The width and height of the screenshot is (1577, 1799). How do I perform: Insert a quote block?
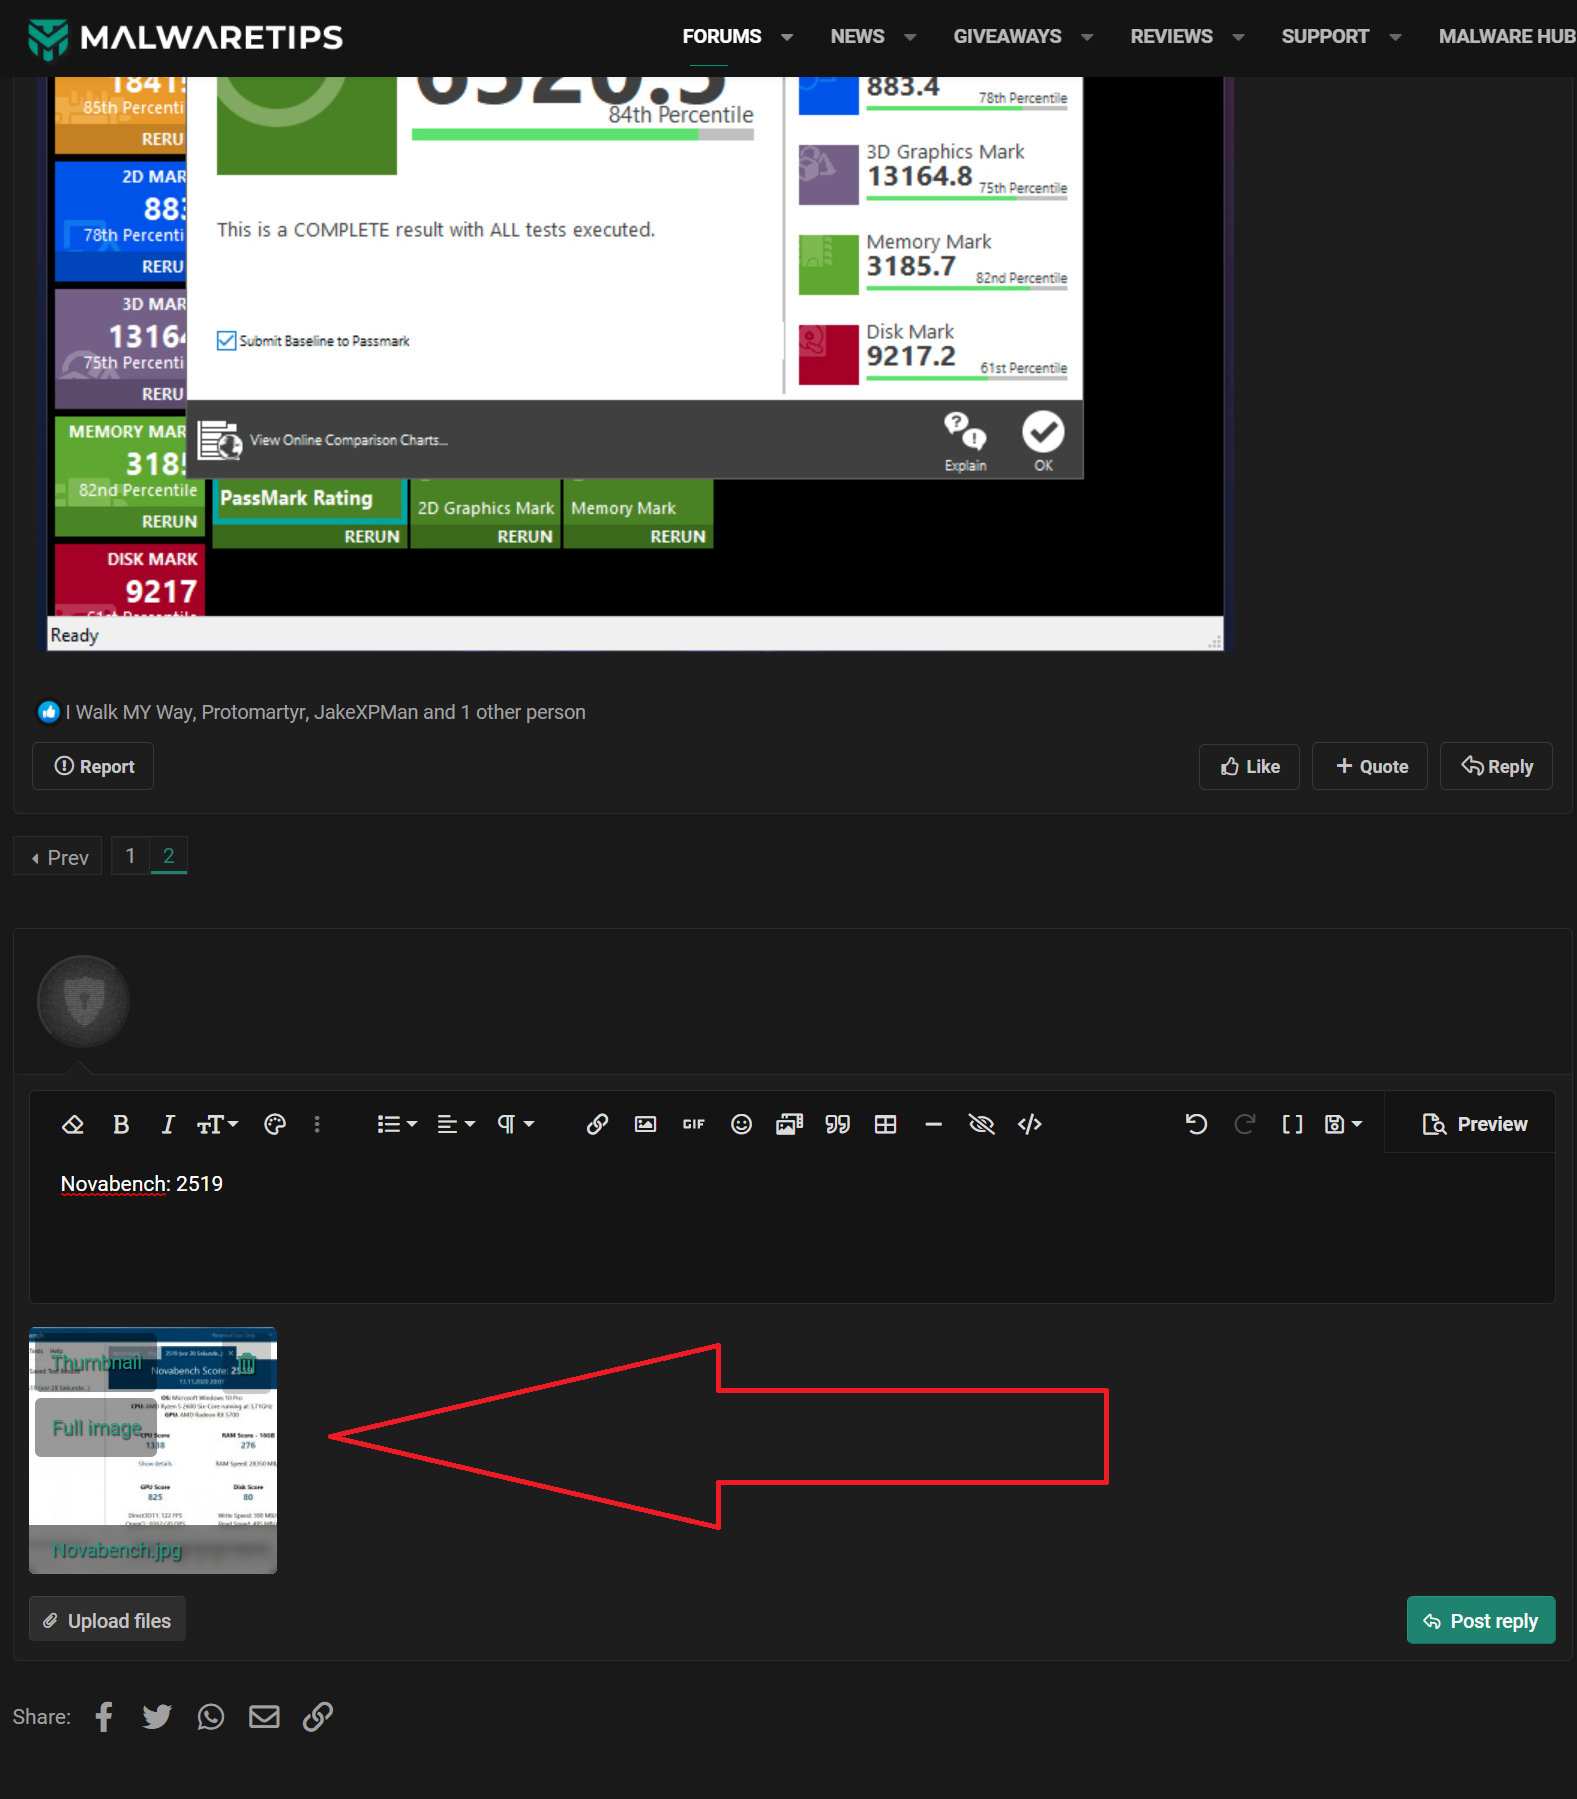point(837,1125)
